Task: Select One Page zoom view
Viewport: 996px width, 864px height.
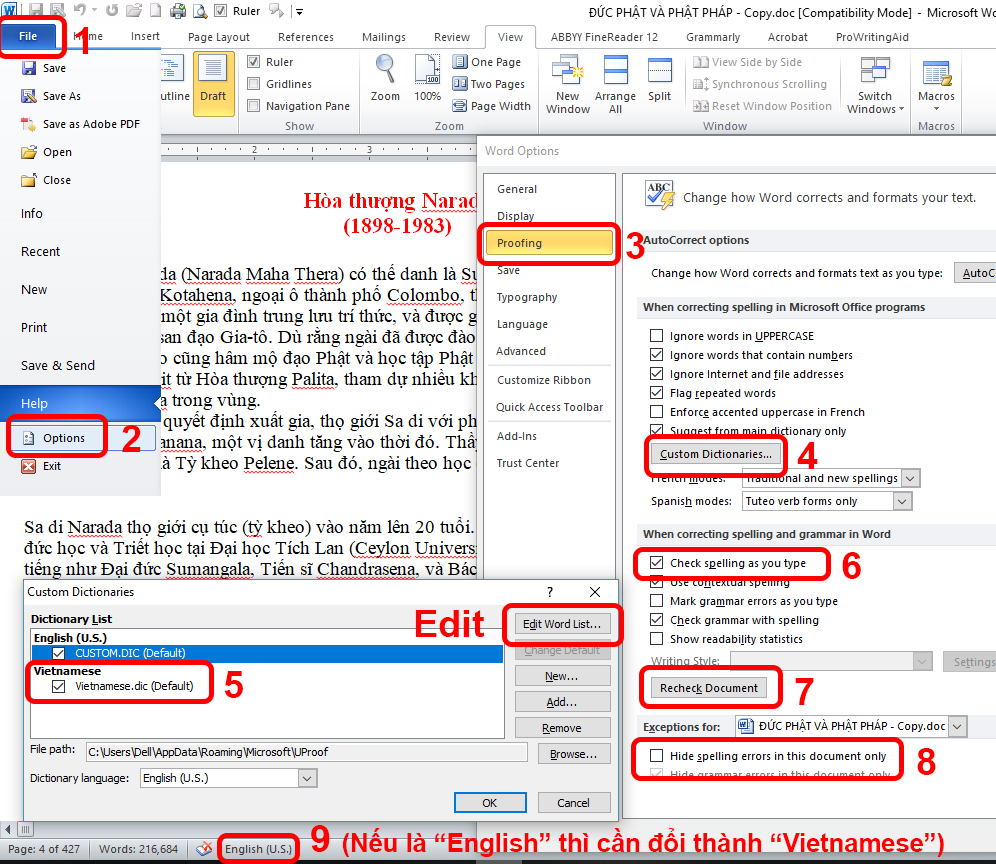Action: (x=487, y=62)
